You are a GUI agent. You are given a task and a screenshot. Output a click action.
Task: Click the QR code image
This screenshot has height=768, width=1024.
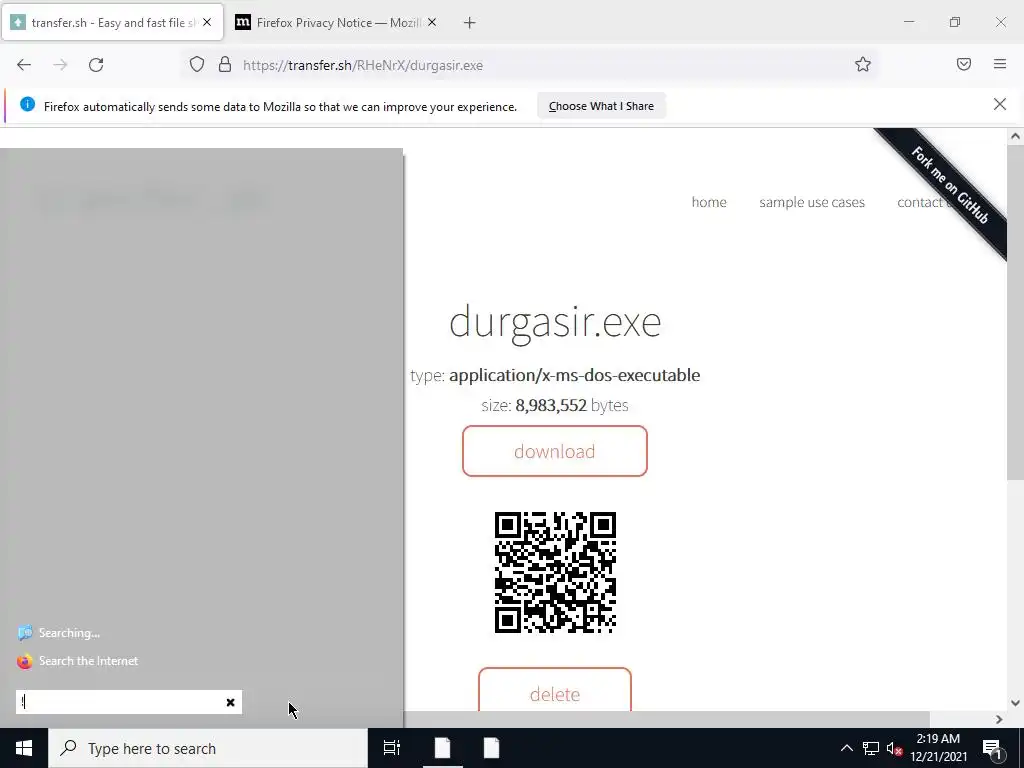click(555, 572)
